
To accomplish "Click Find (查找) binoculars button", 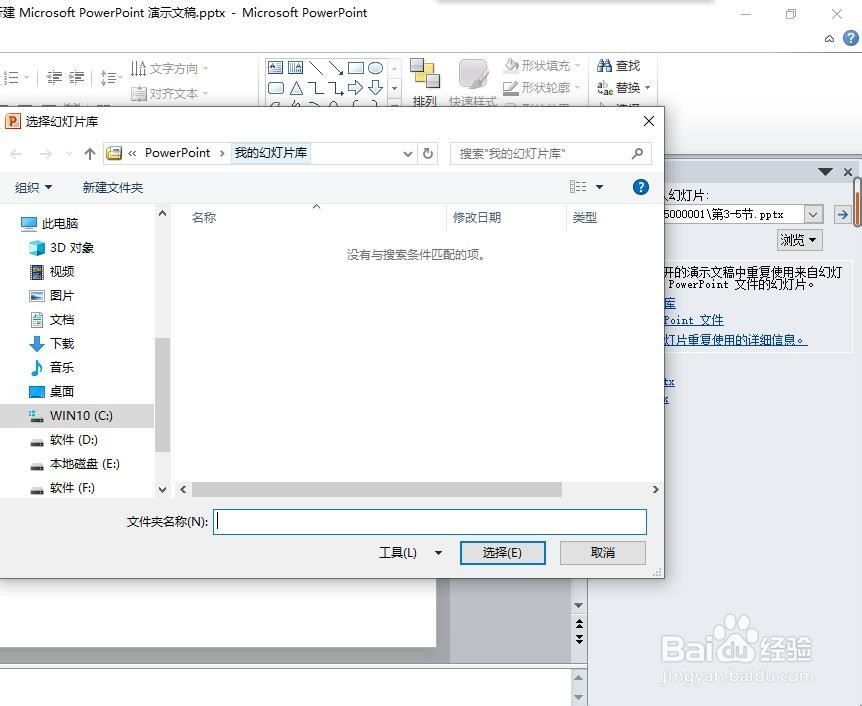I will 618,66.
